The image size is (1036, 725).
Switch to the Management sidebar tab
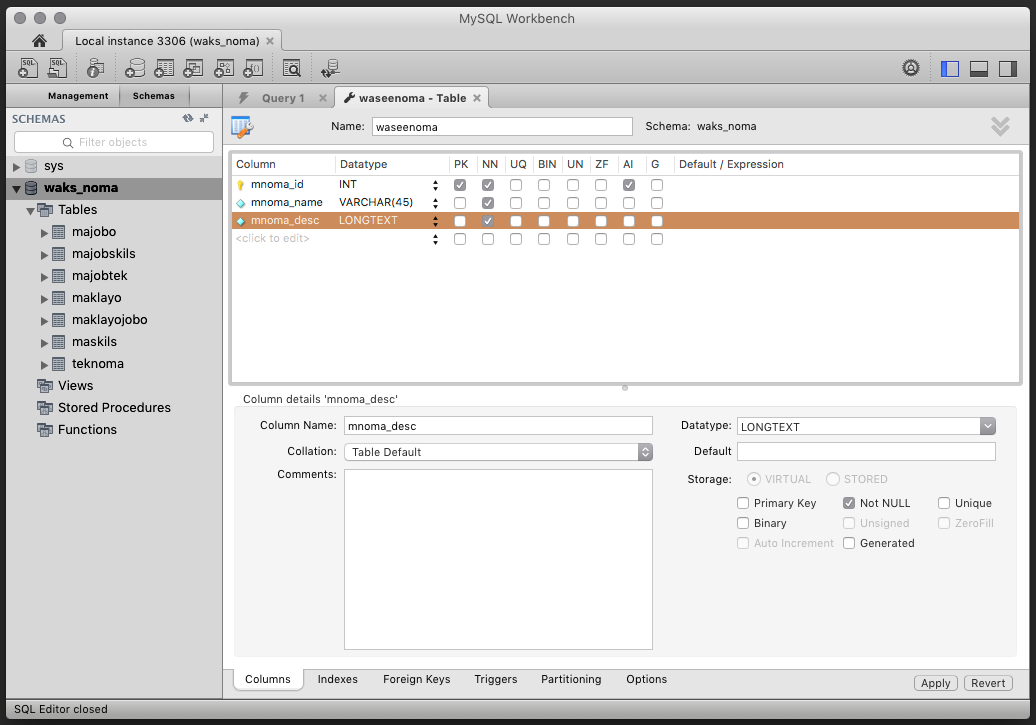[x=79, y=96]
